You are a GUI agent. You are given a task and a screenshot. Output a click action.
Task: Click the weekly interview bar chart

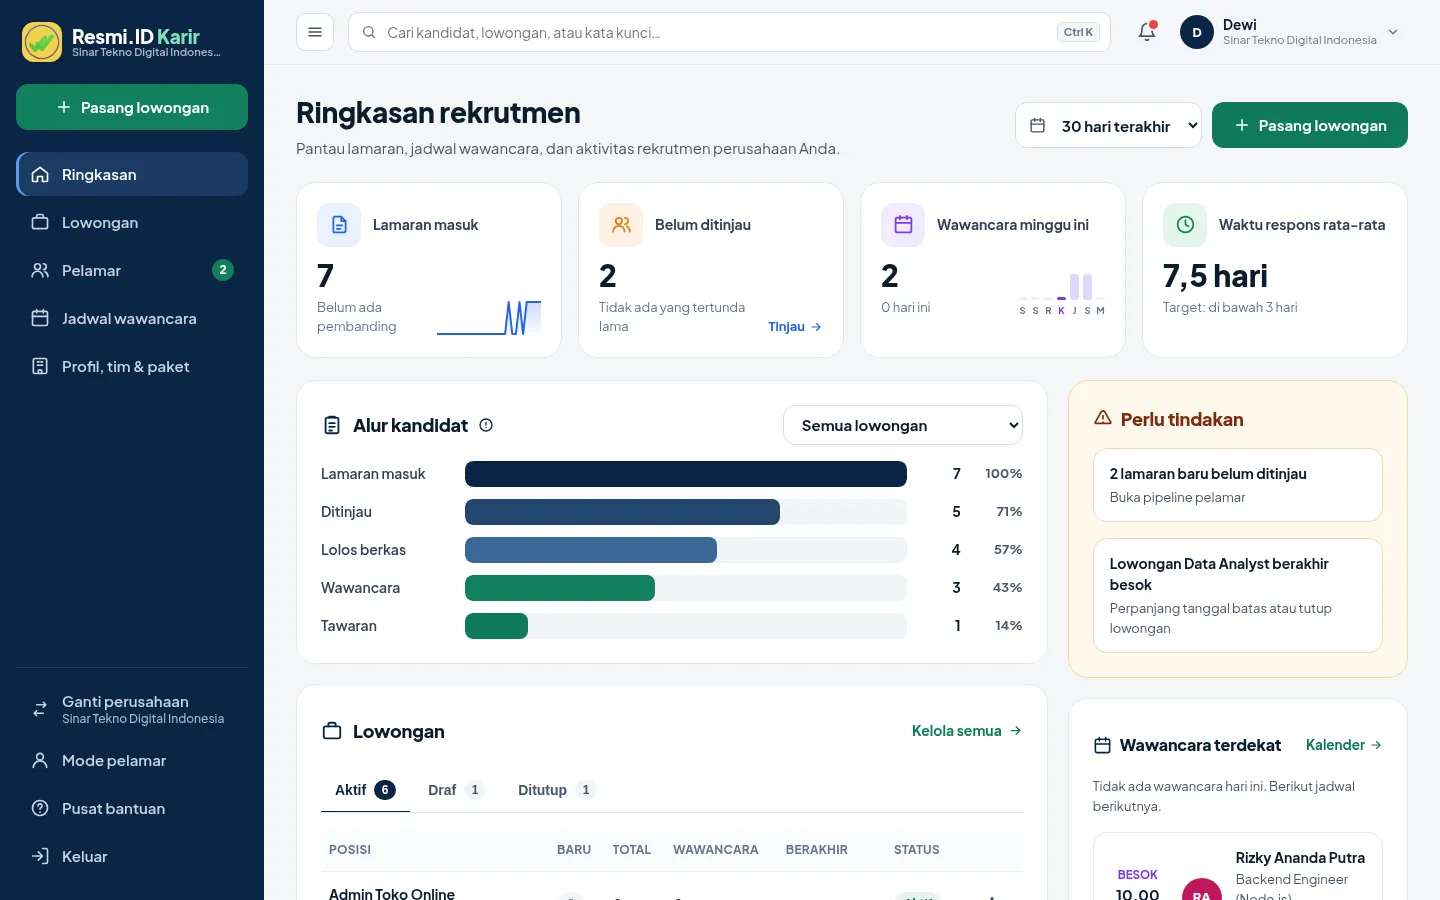pyautogui.click(x=1061, y=294)
